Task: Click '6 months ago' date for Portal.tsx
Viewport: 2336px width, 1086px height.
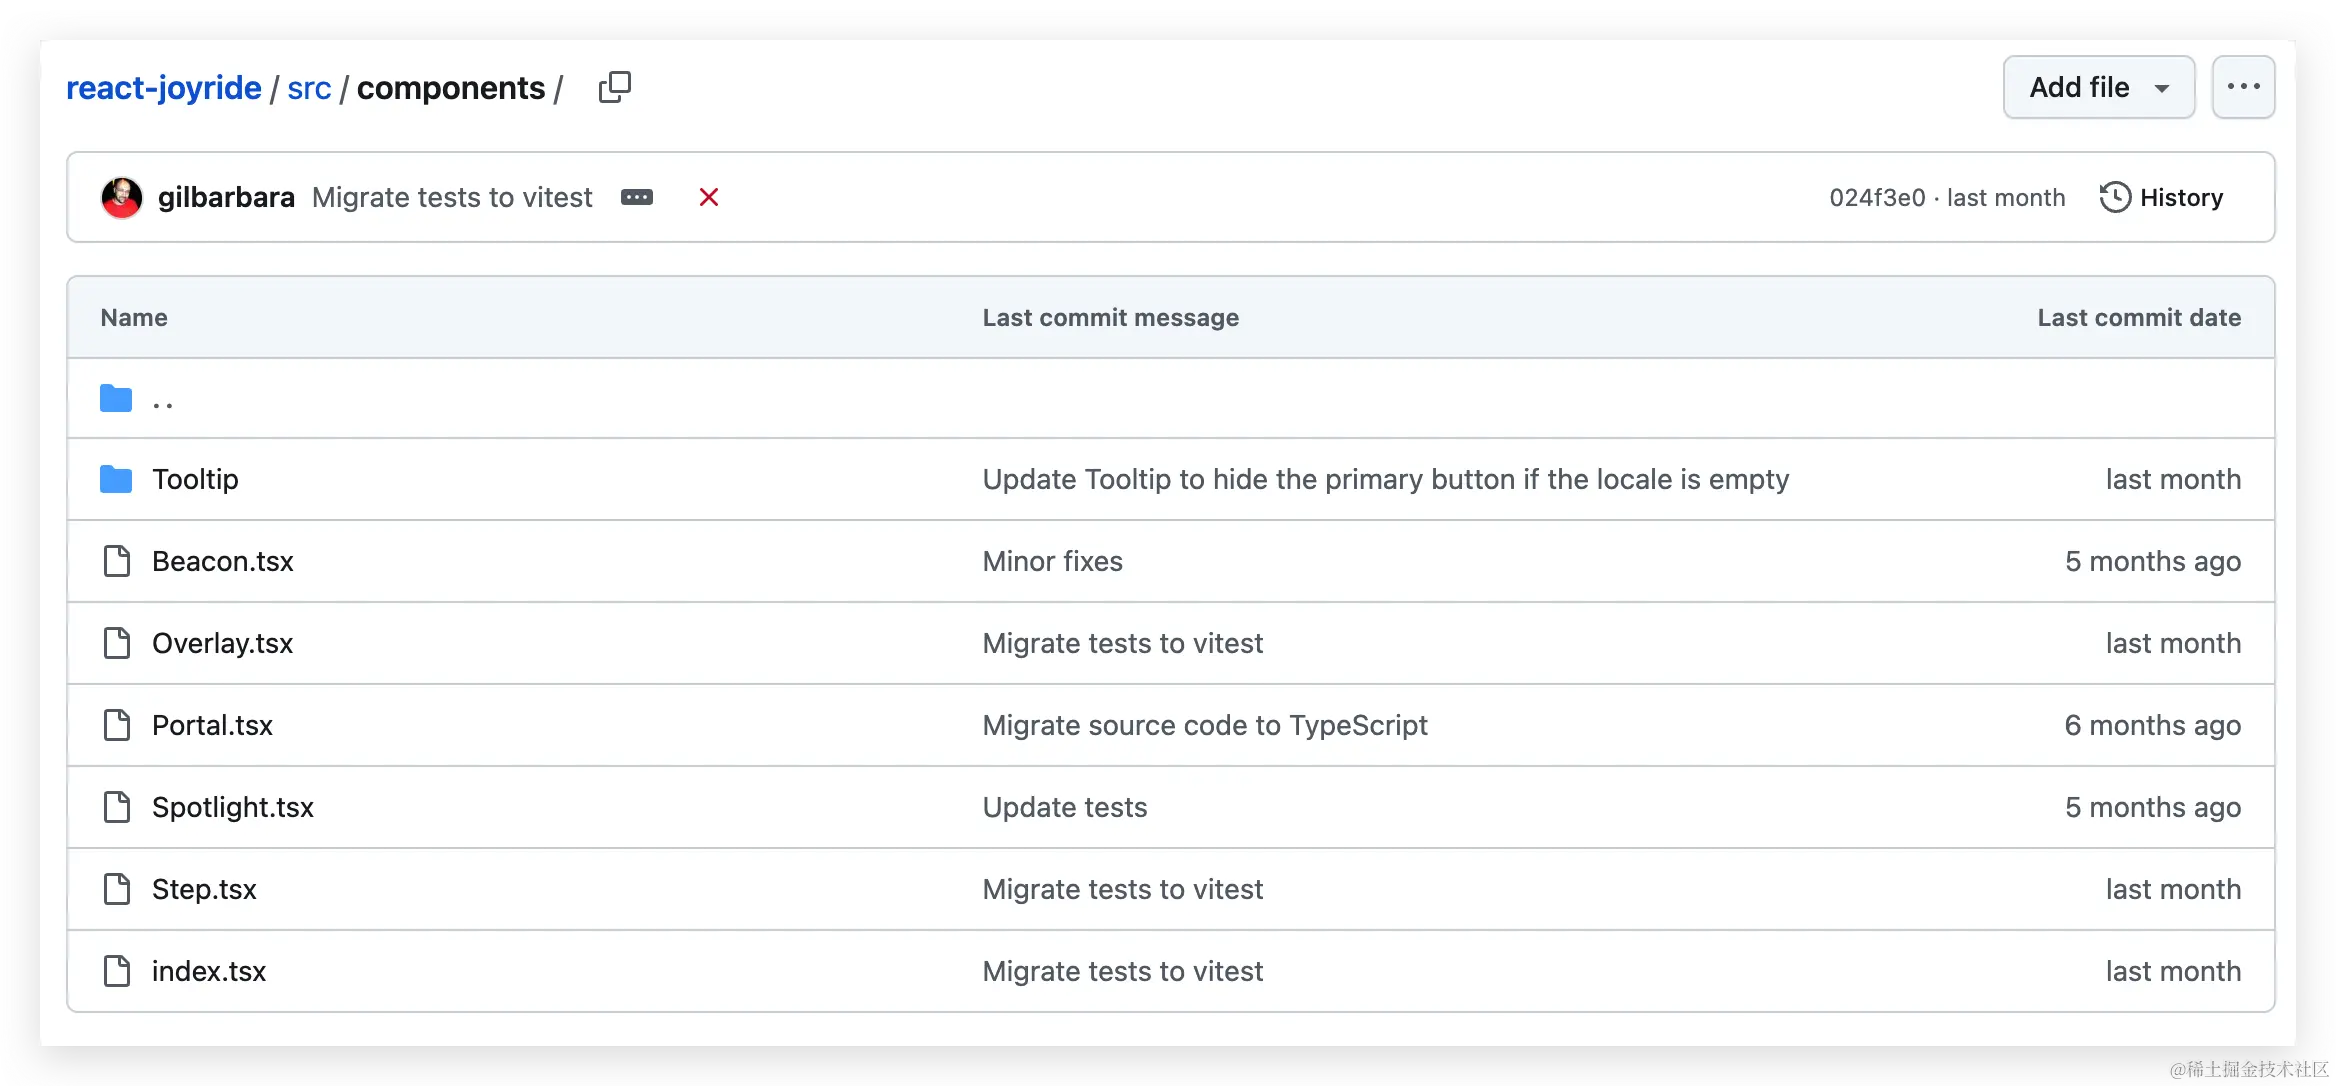Action: [x=2153, y=725]
